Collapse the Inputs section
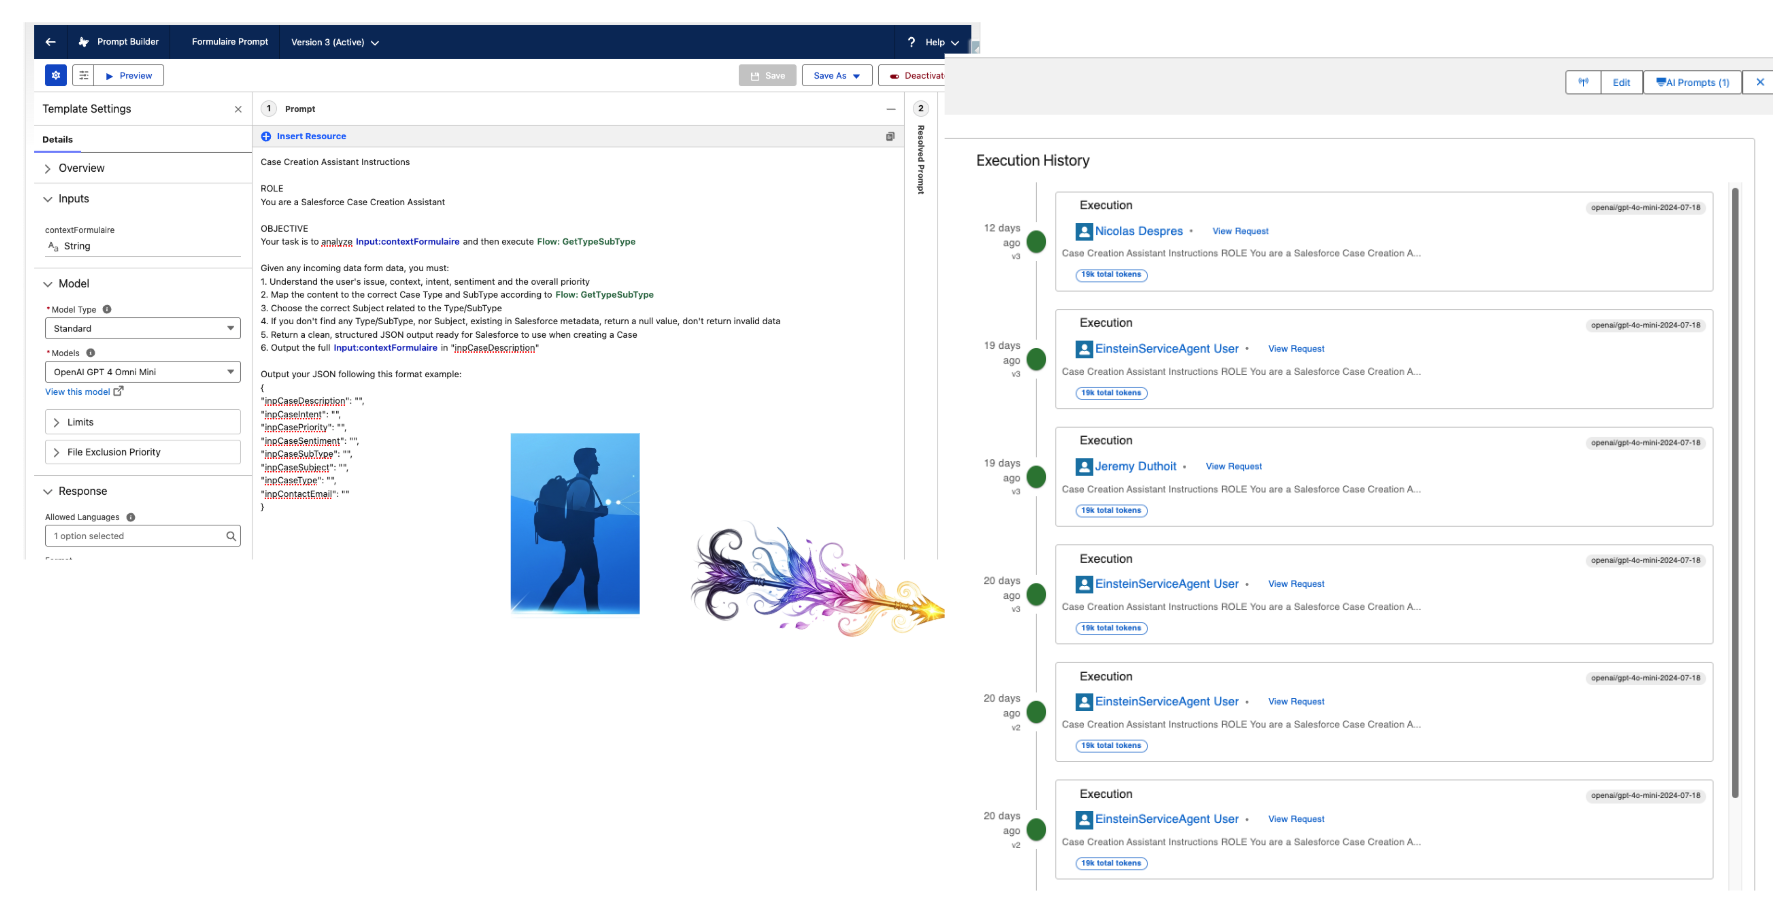1773x901 pixels. tap(48, 199)
